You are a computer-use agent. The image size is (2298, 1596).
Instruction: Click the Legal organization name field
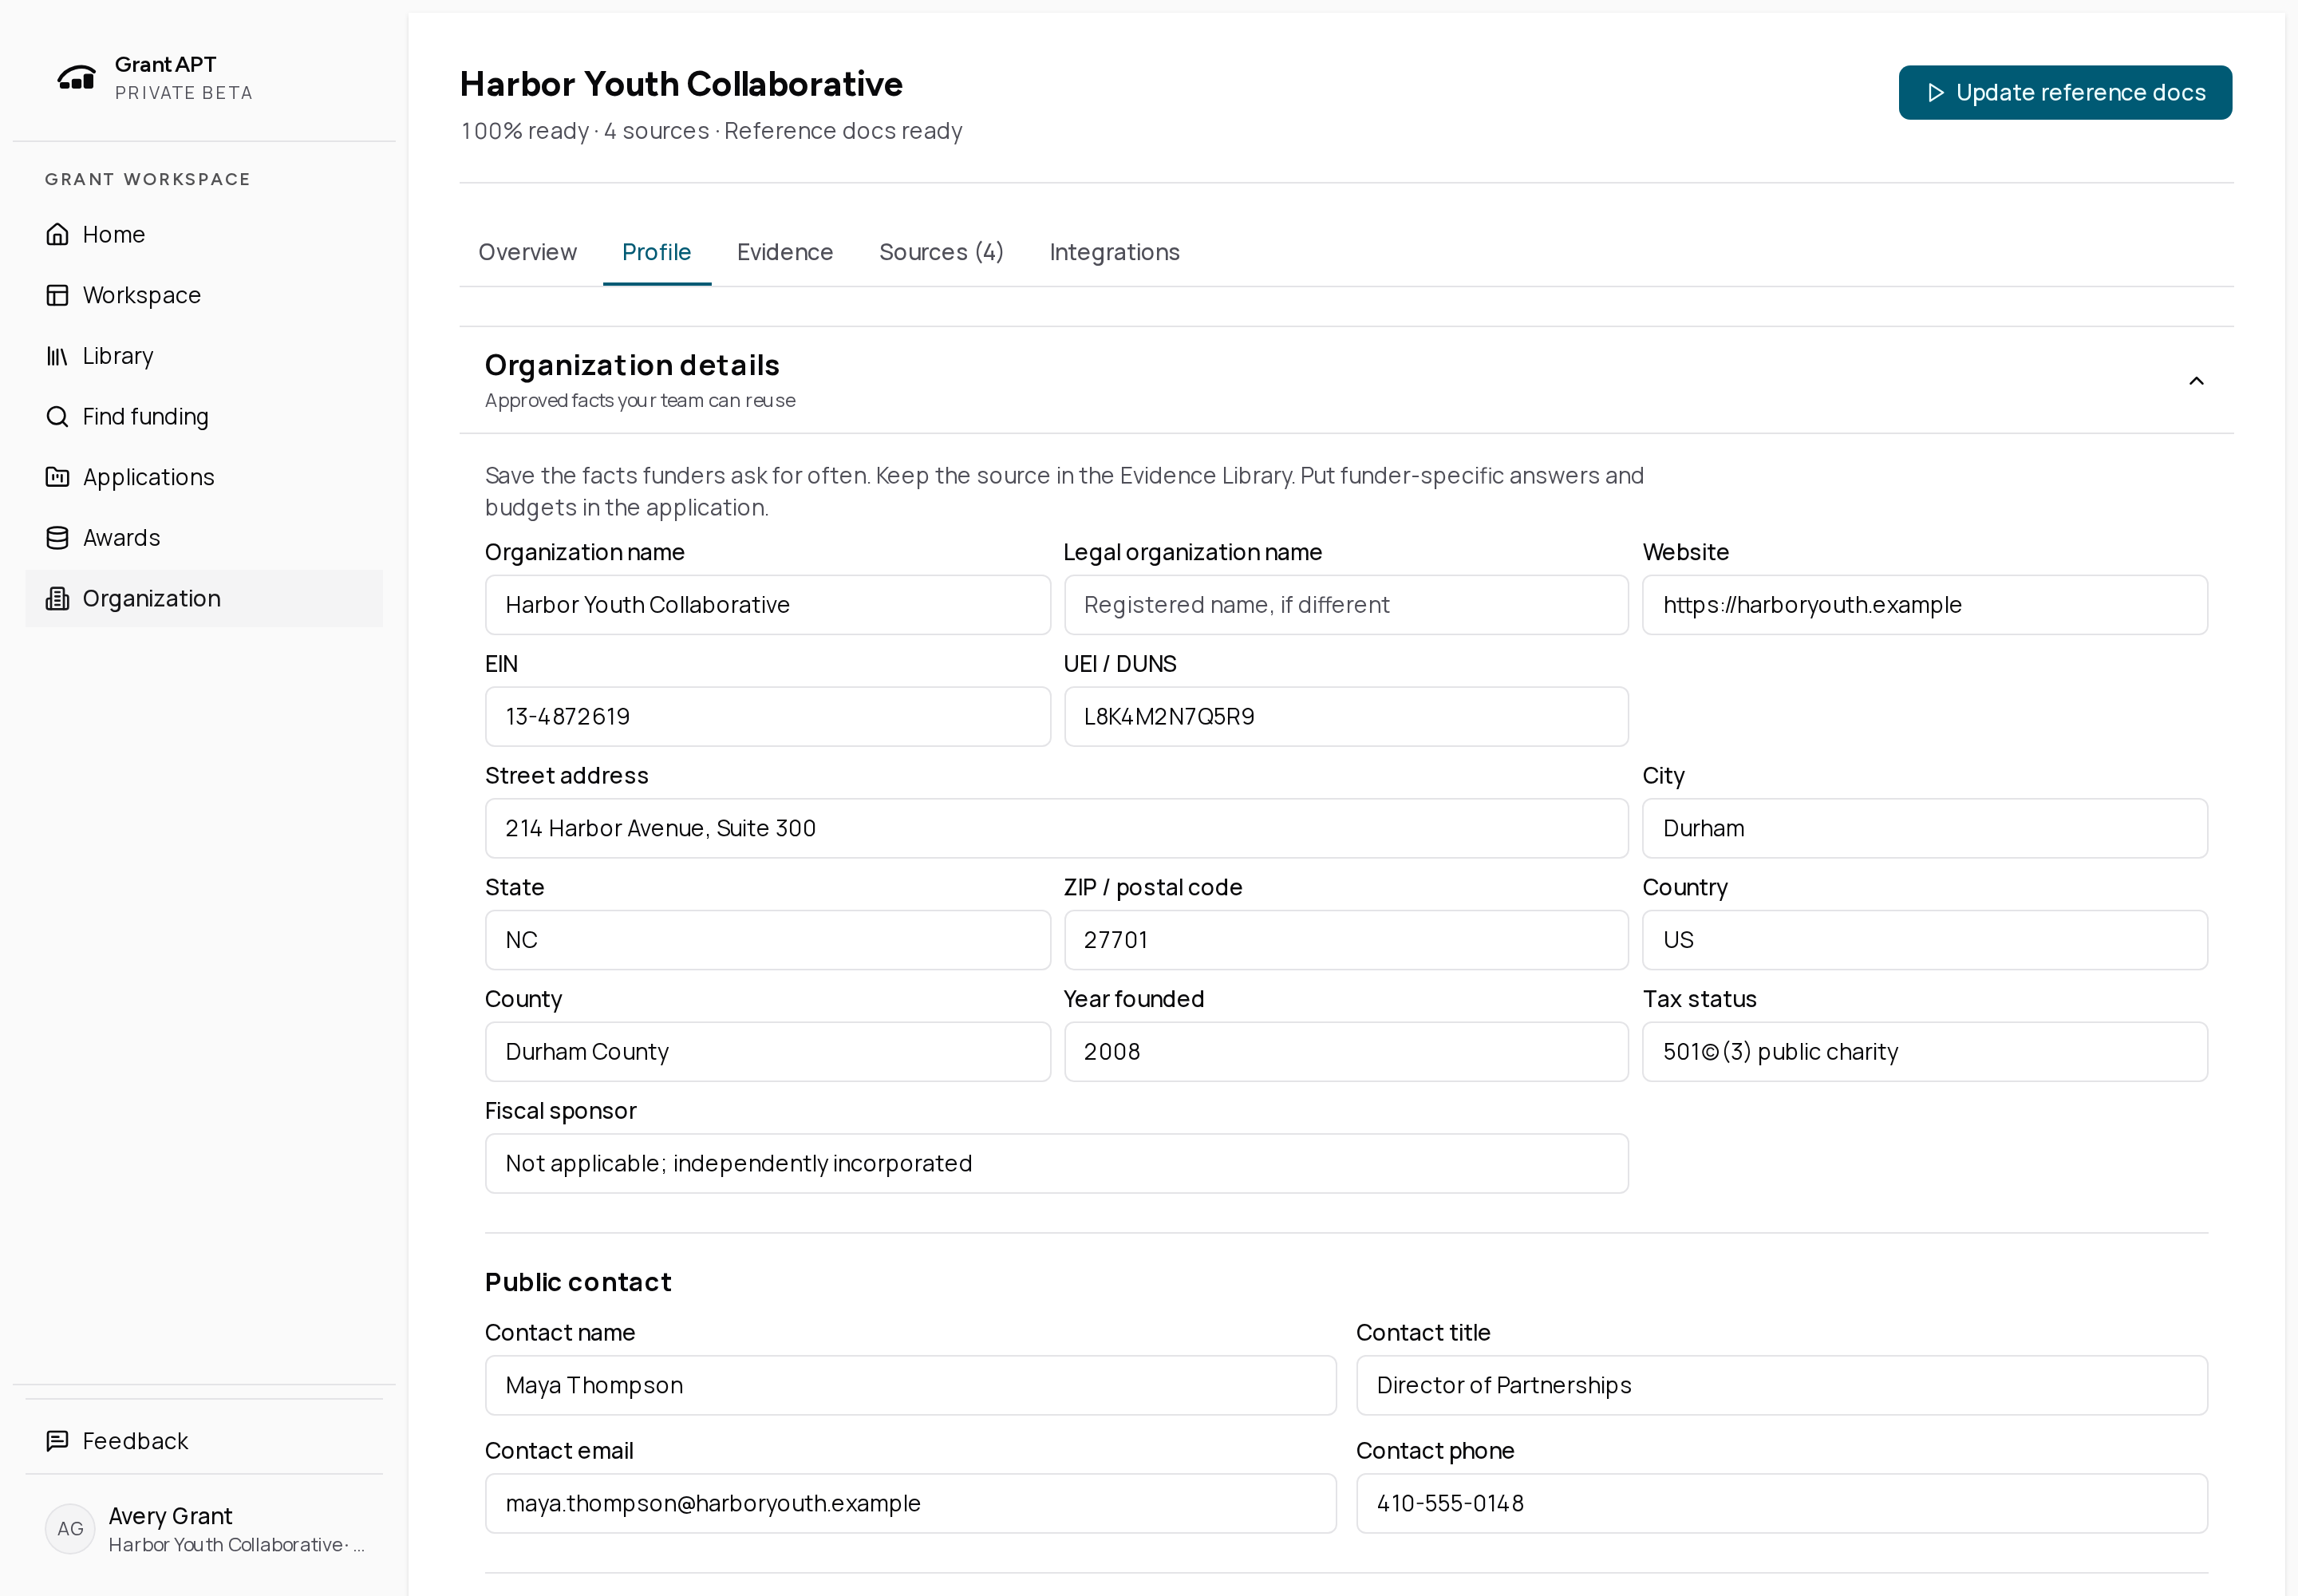coord(1346,605)
